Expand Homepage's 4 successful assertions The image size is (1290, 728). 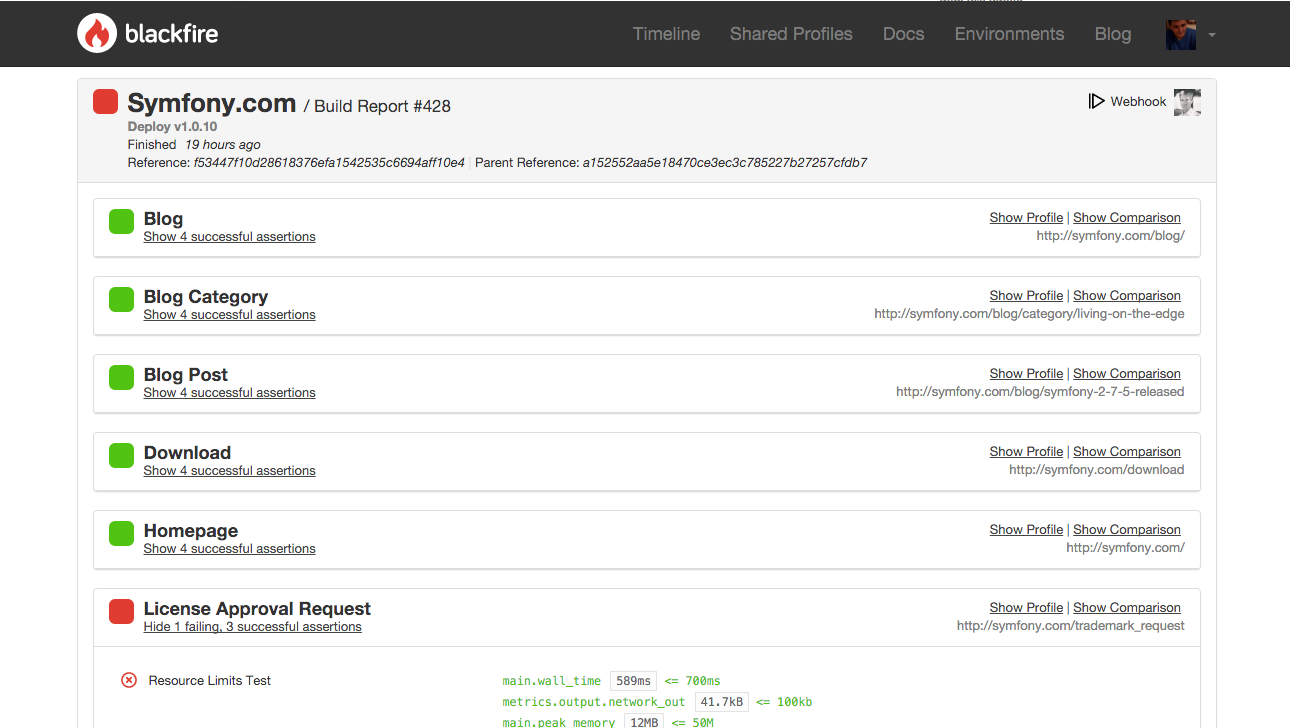(229, 549)
